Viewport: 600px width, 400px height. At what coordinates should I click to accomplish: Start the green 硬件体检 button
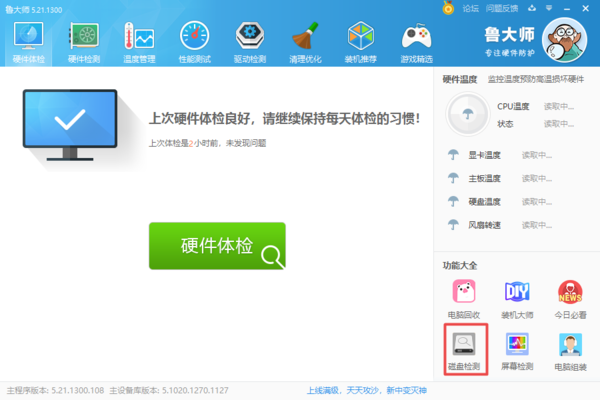click(217, 246)
